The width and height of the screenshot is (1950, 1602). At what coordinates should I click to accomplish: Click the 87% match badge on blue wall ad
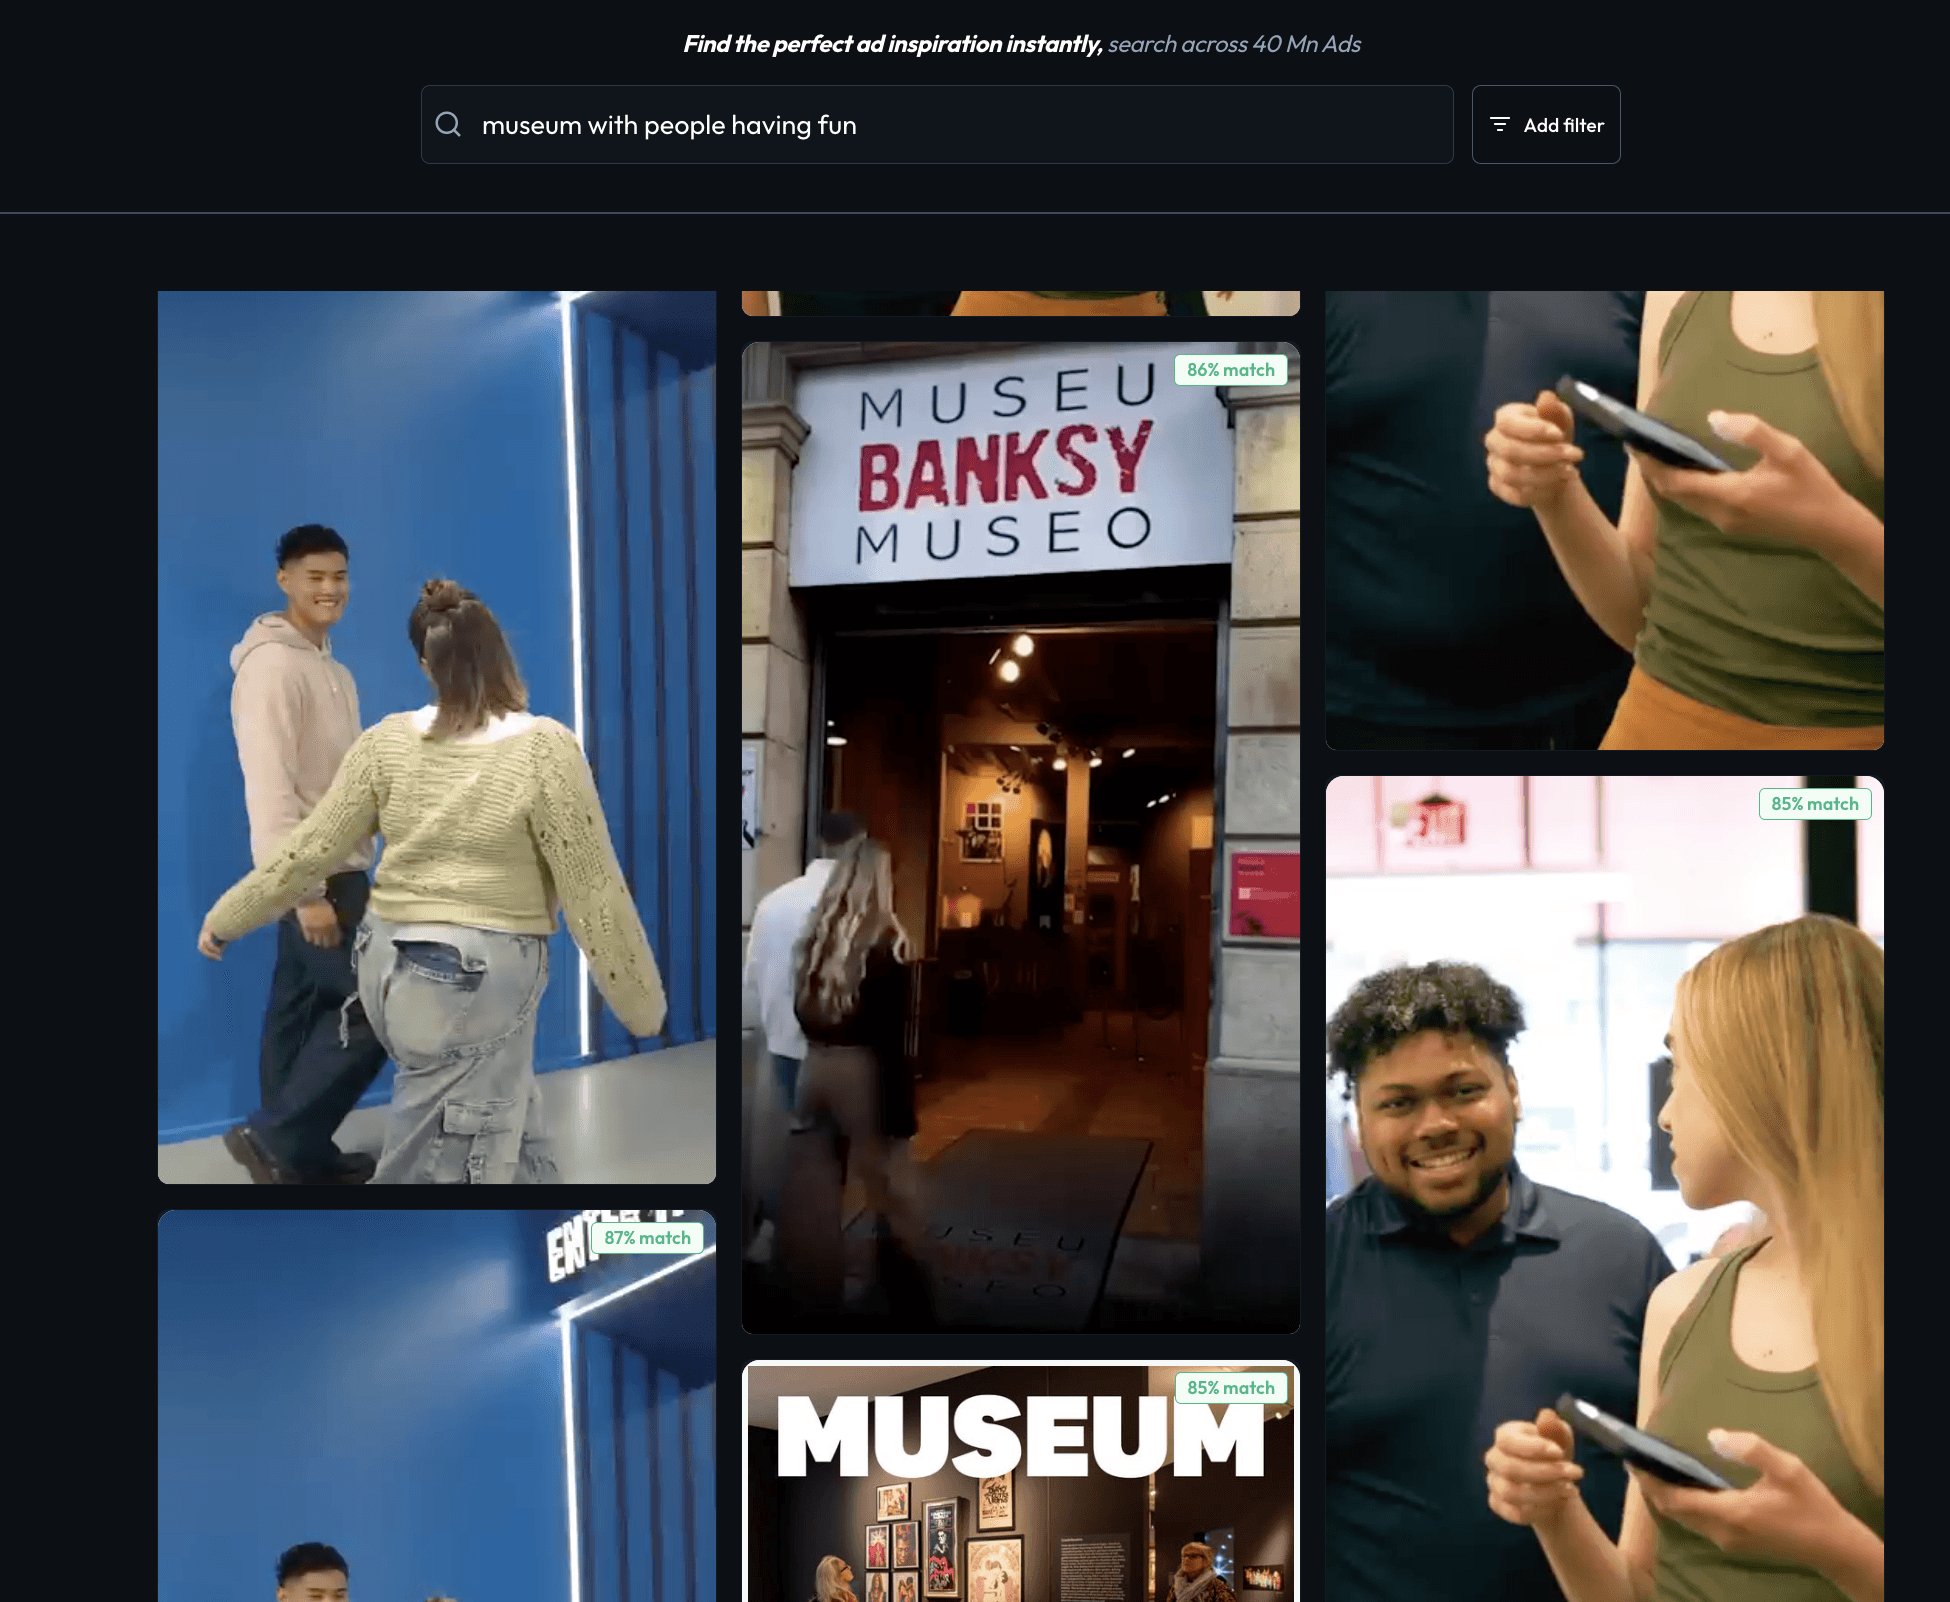click(x=647, y=1238)
